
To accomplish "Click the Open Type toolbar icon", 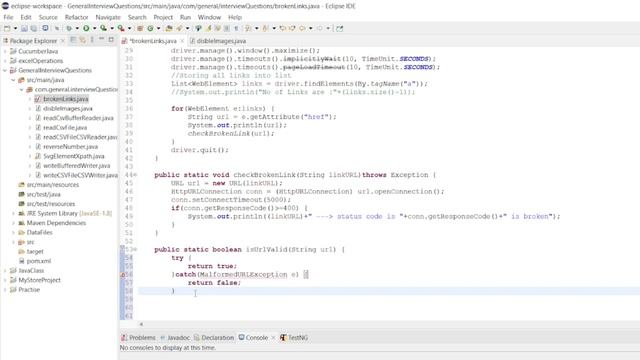I will coord(169,28).
